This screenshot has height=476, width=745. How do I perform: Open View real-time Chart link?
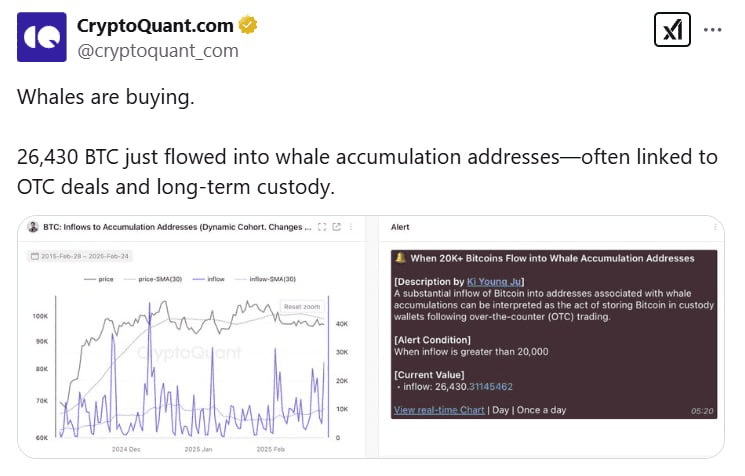click(x=439, y=410)
